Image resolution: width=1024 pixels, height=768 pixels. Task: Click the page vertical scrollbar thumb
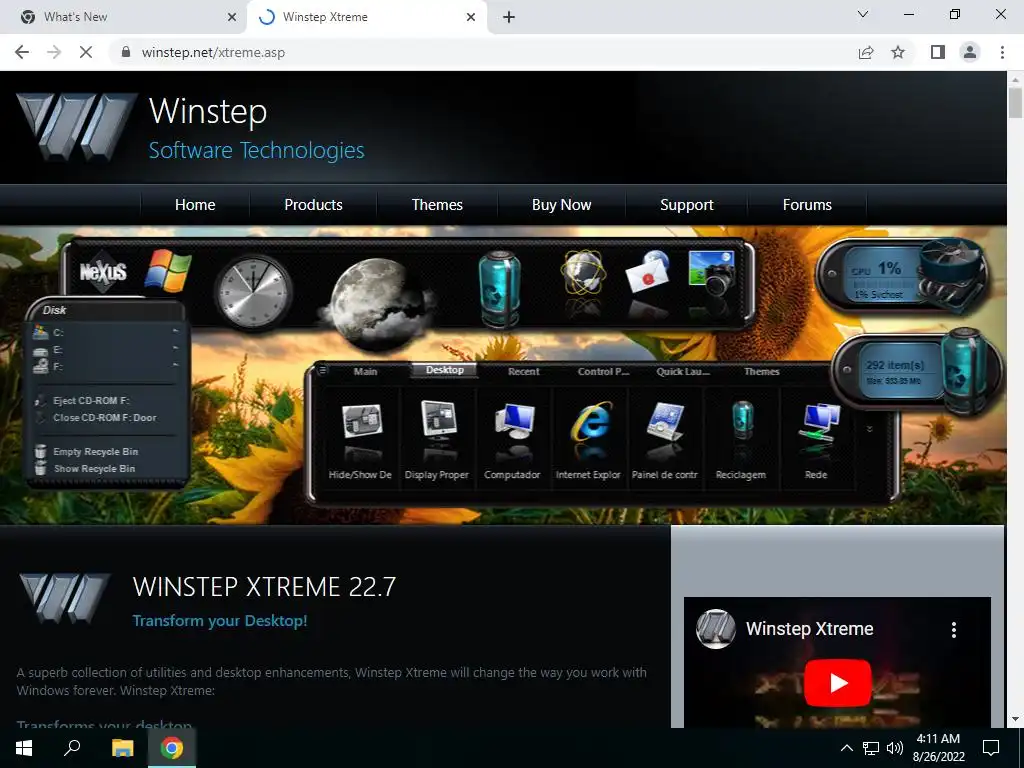(1015, 103)
